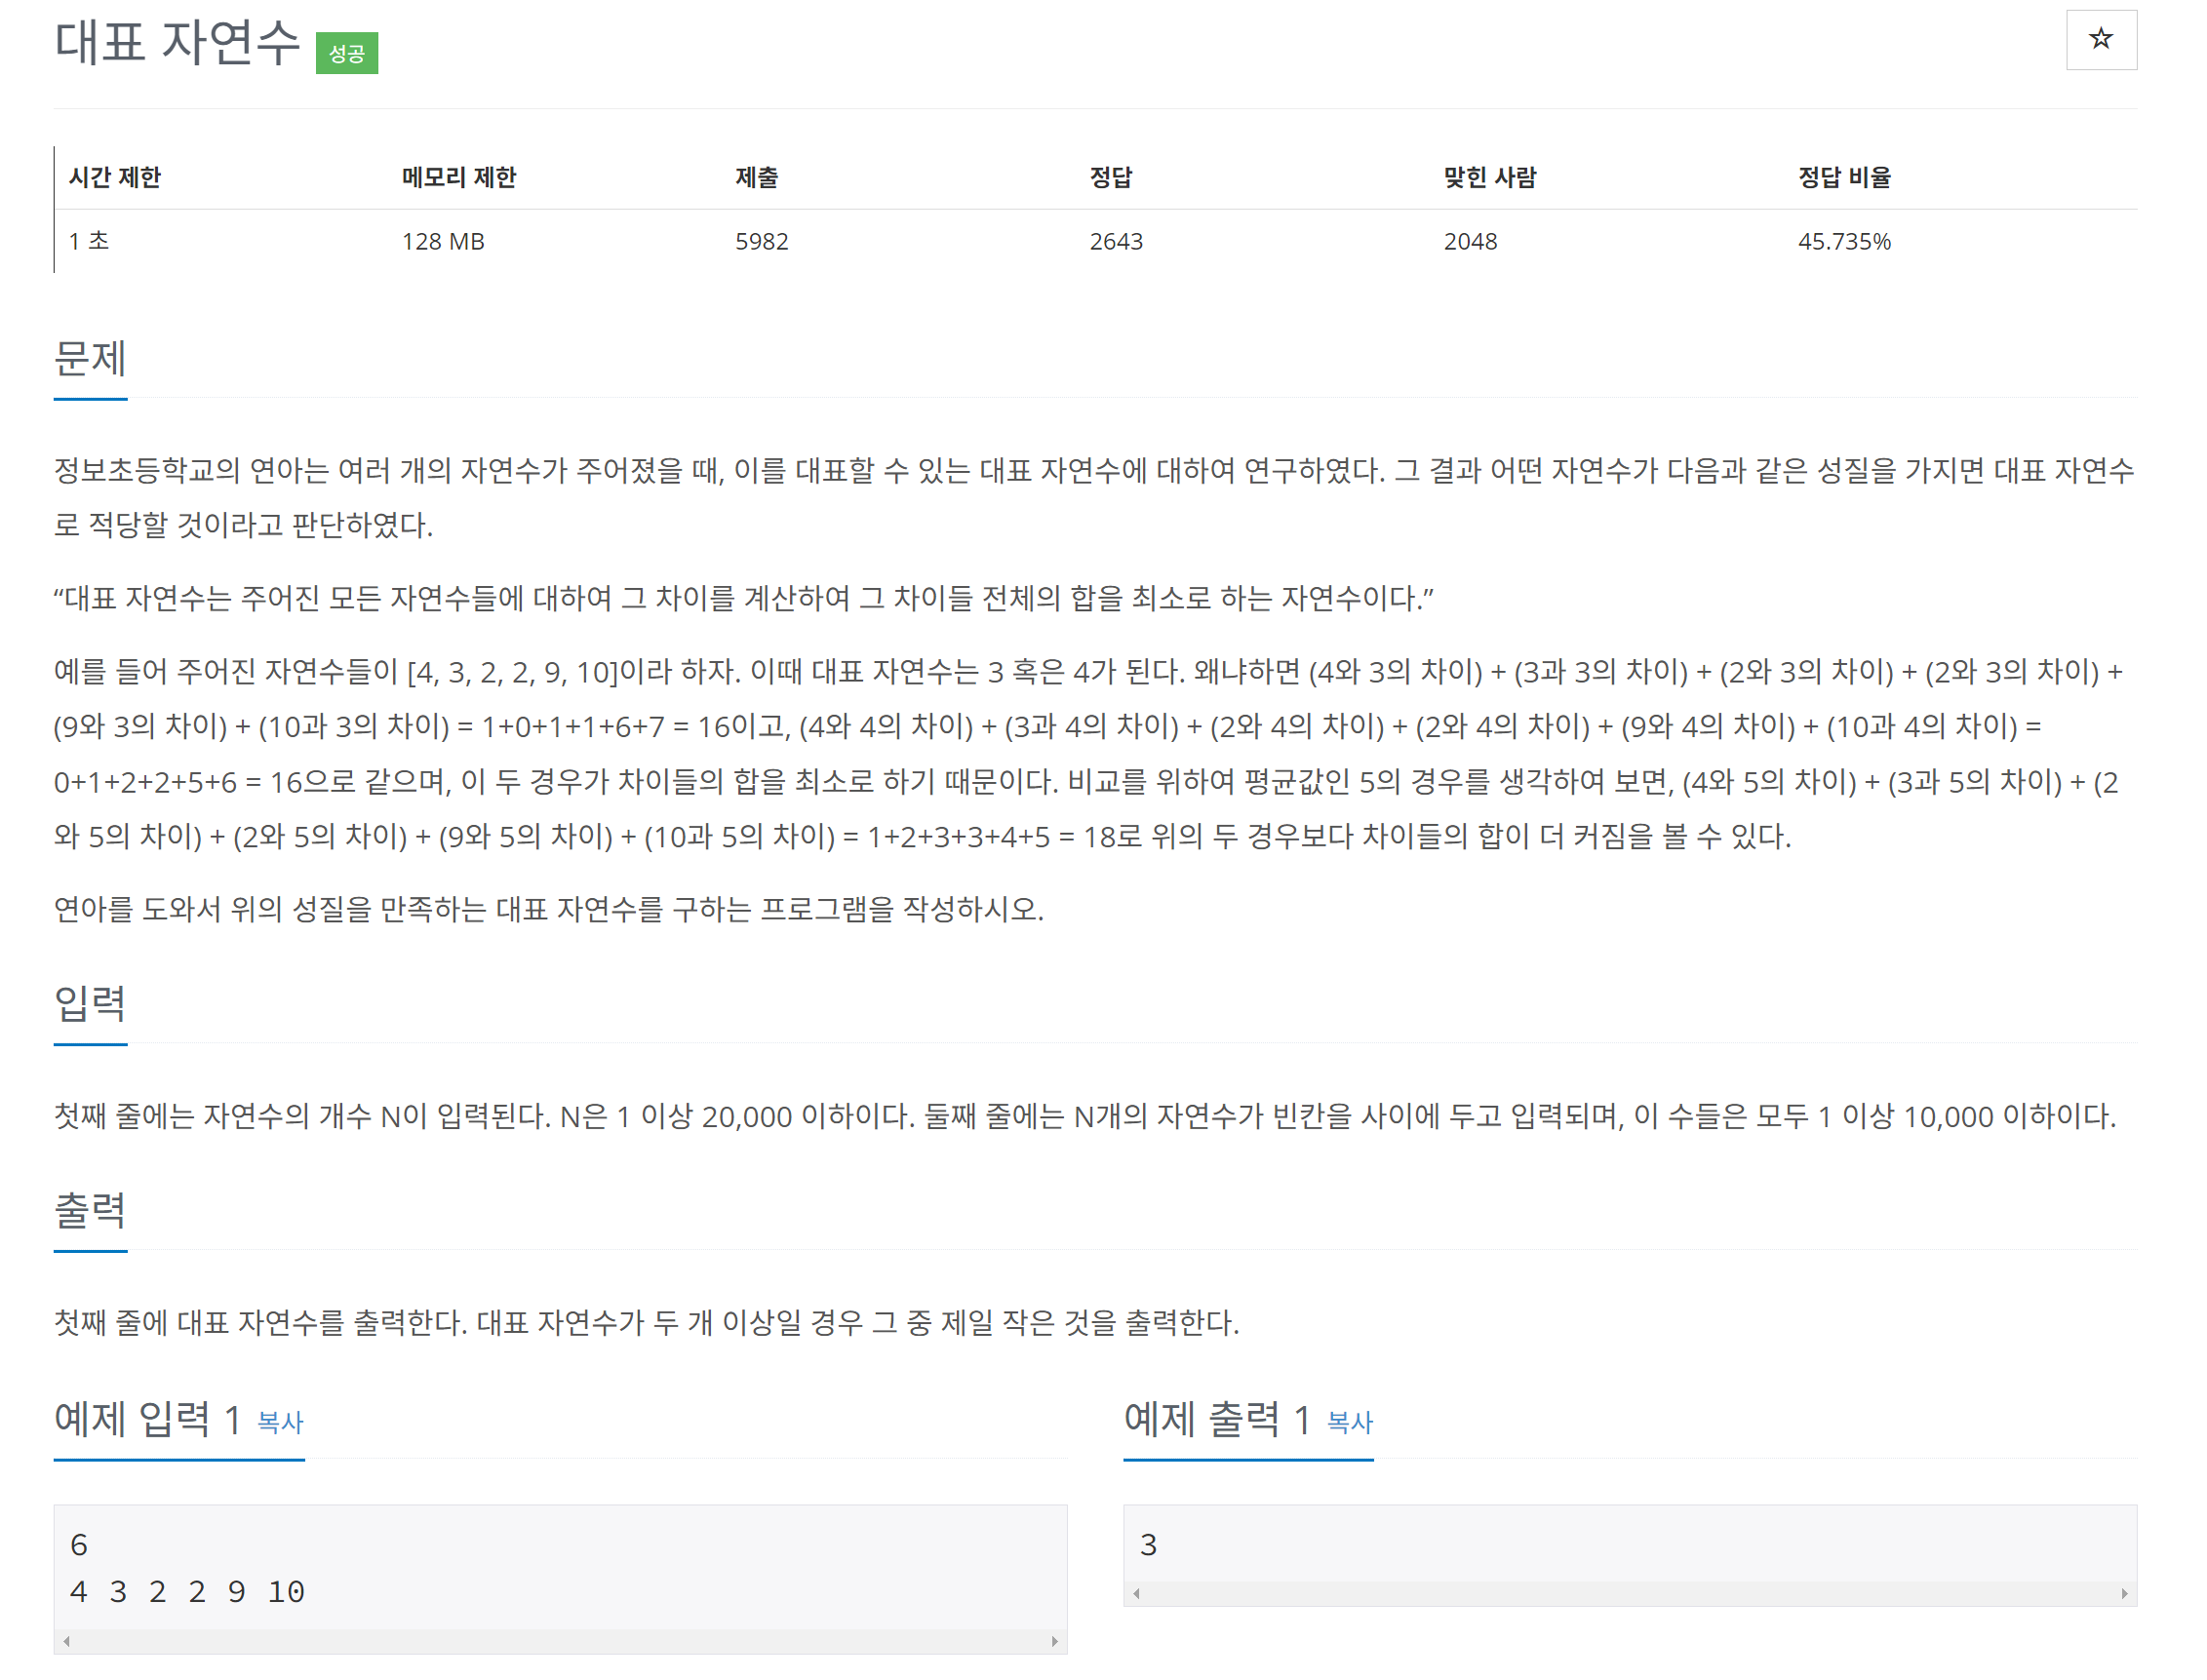Click right arrow of output scrollbar
2207x1680 pixels.
[2124, 1593]
